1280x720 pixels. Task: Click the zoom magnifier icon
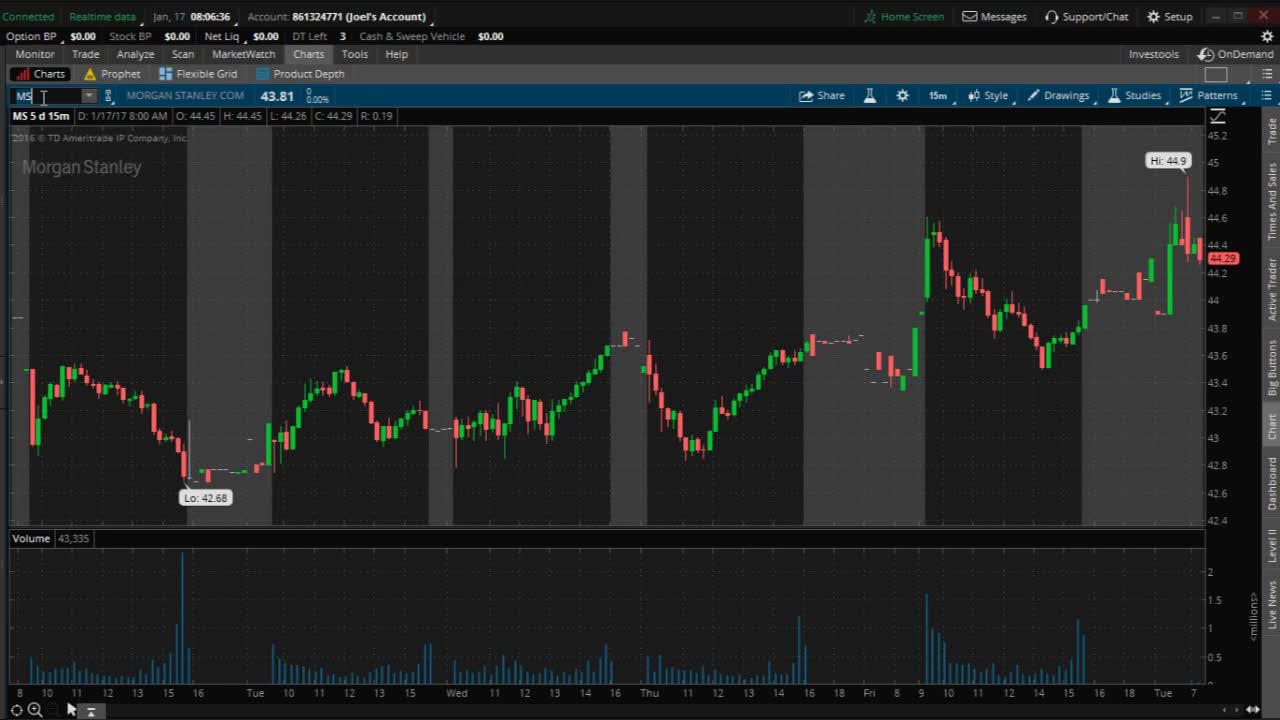click(x=34, y=710)
